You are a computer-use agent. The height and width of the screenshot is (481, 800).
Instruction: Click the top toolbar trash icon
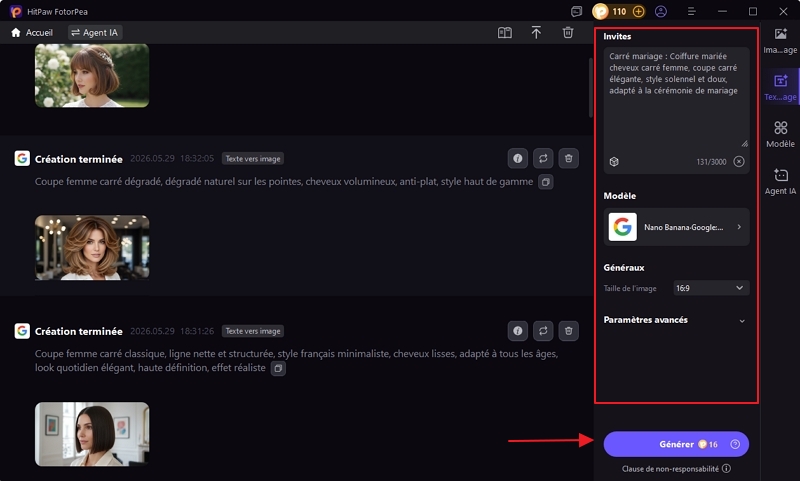[568, 33]
